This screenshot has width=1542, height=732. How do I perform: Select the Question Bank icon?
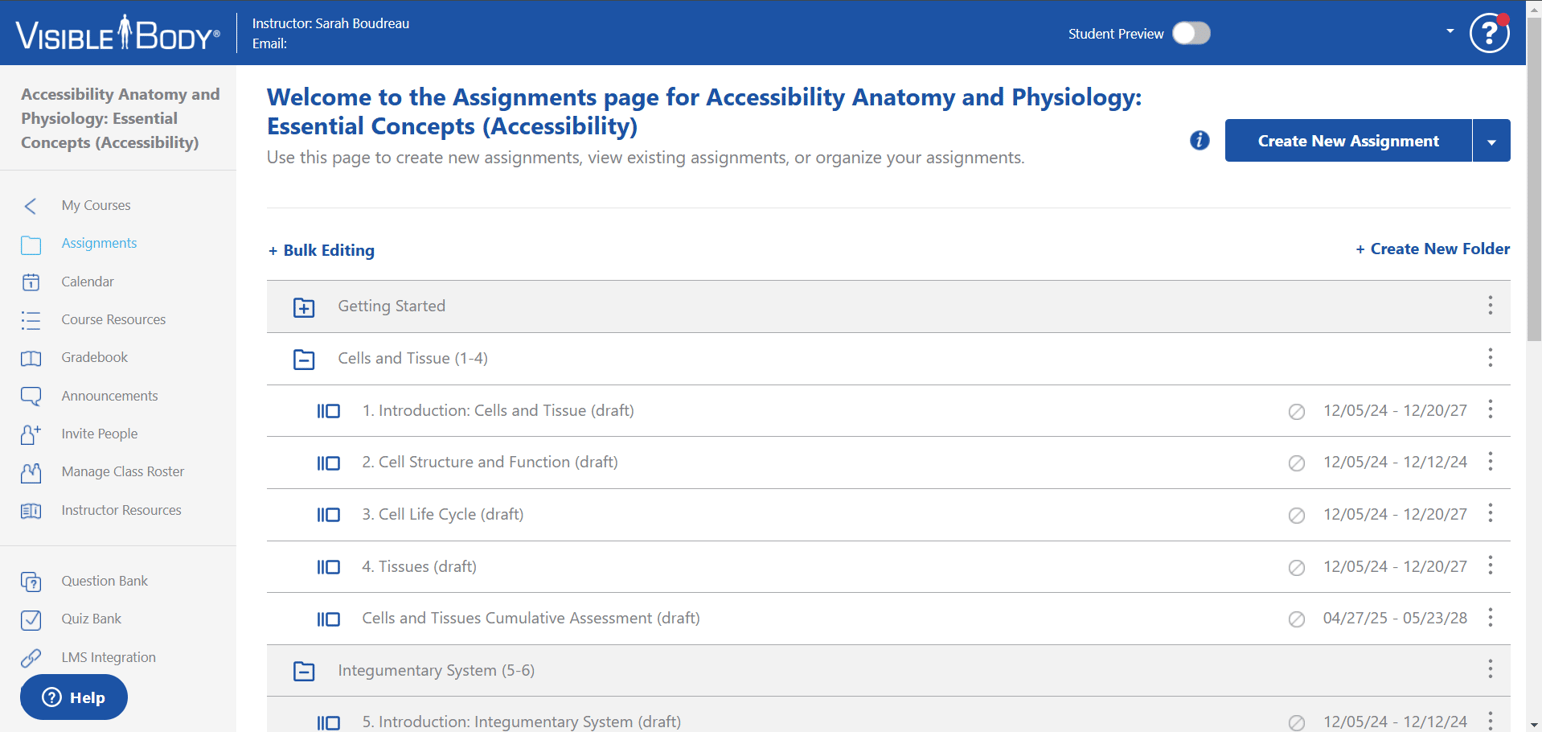coord(32,580)
